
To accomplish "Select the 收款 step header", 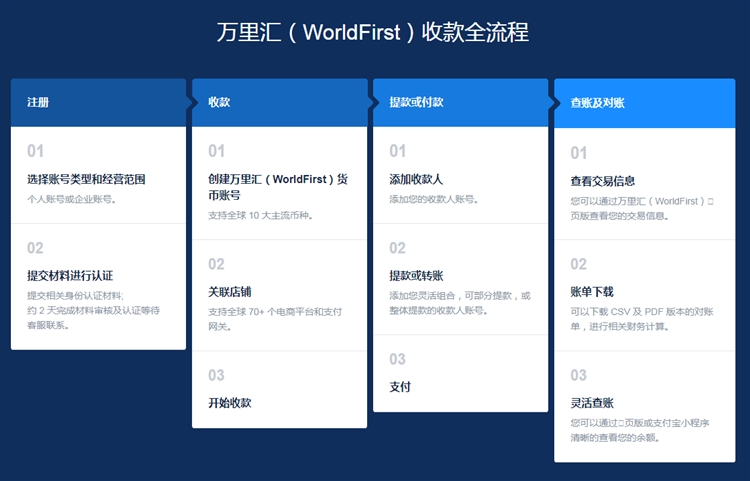I will 279,102.
